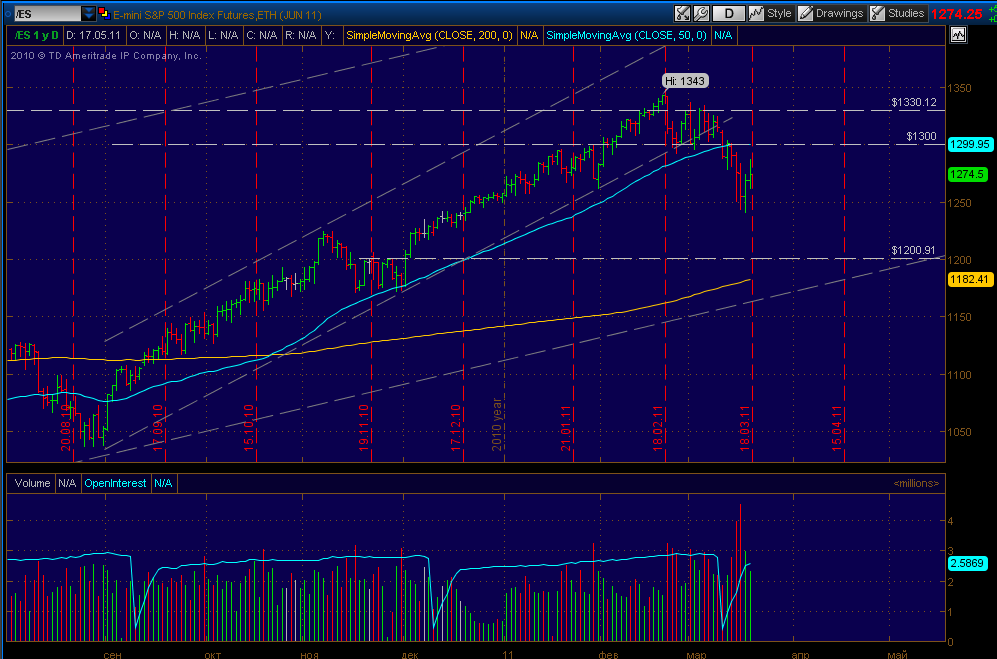
Task: Click the beaker-with-arrow icon left of the wrench
Action: (682, 13)
